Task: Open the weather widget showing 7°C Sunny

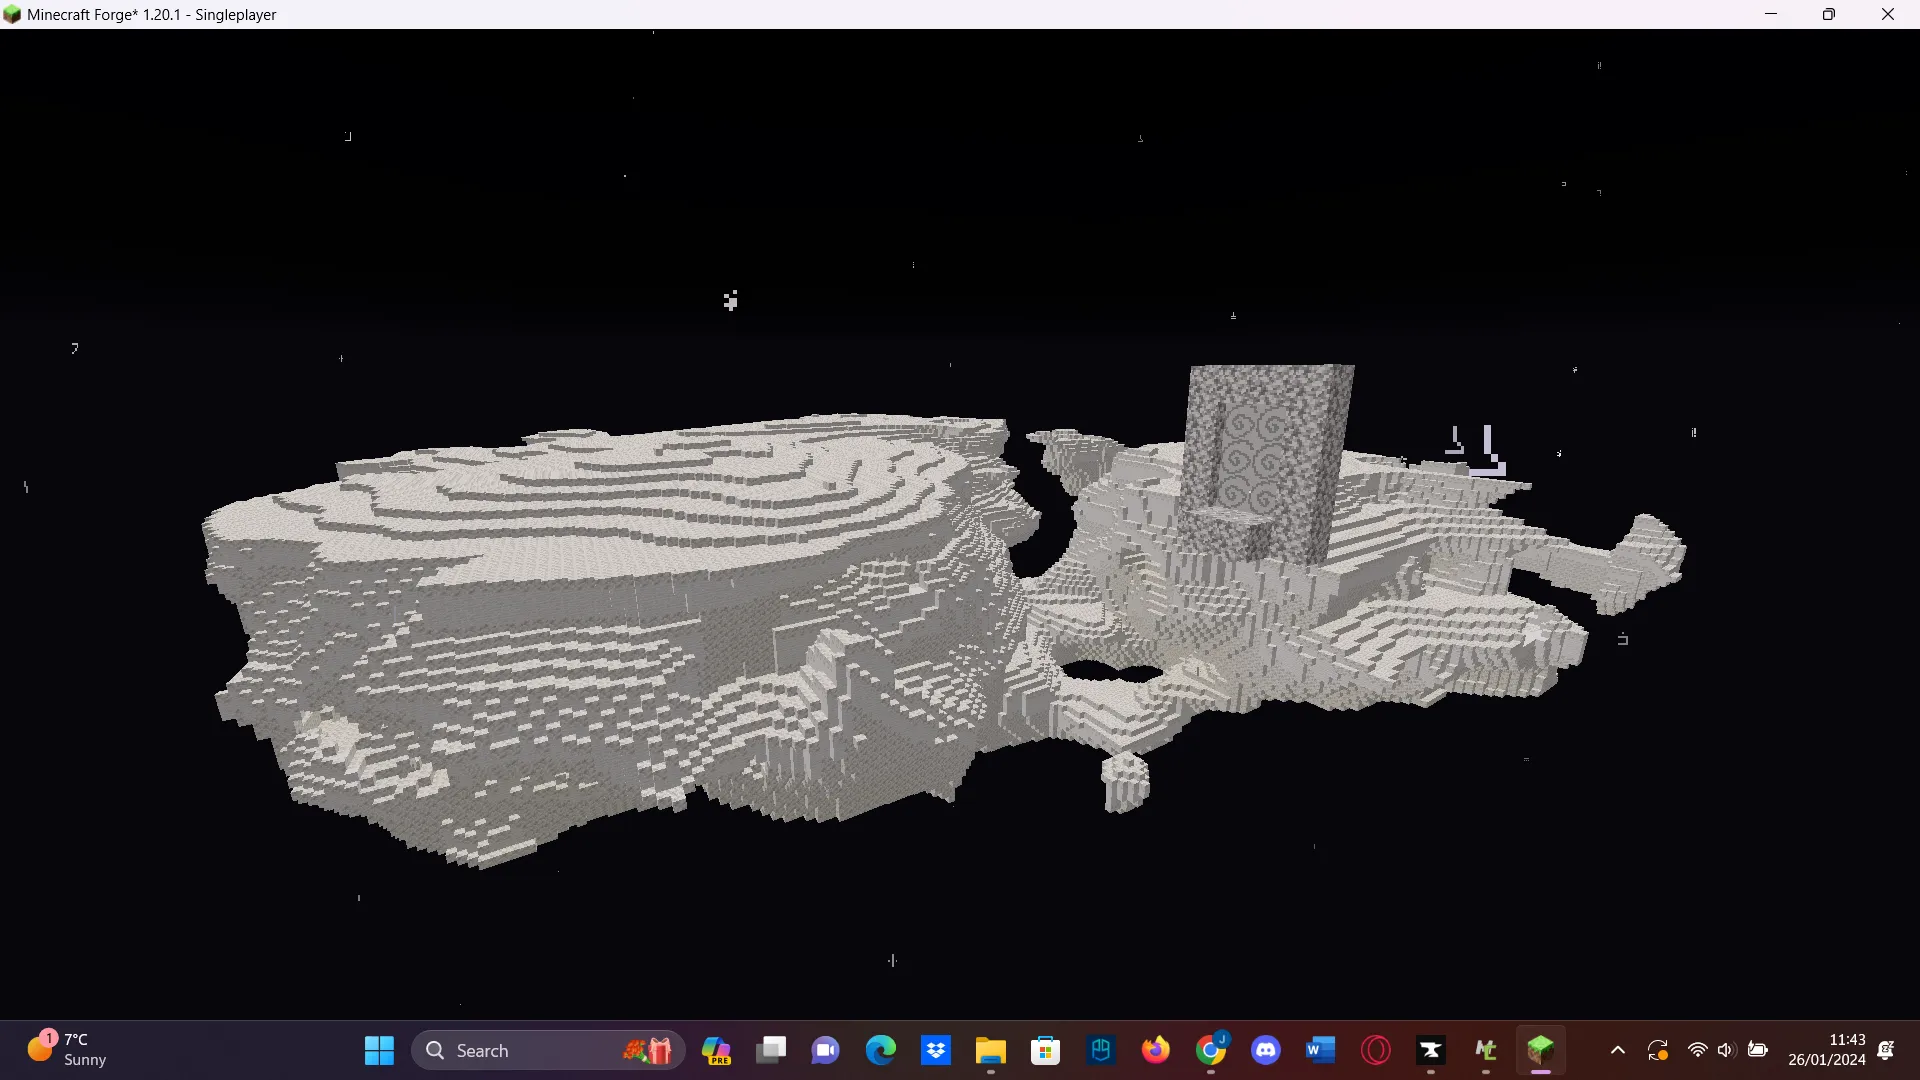Action: (67, 1050)
